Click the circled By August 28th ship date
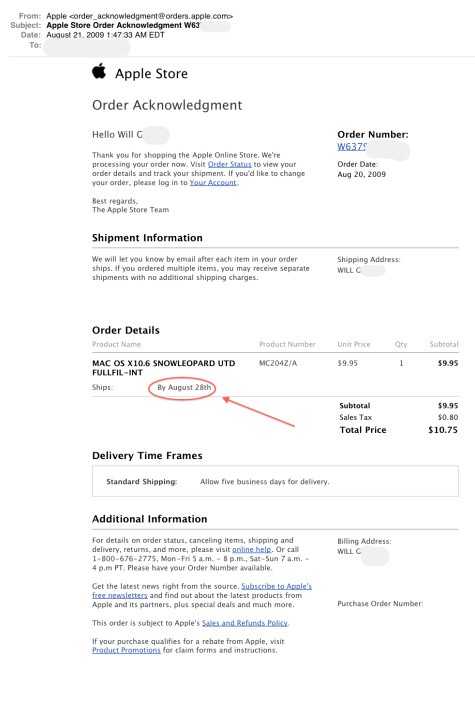Viewport: 475px width, 702px height. 184,387
